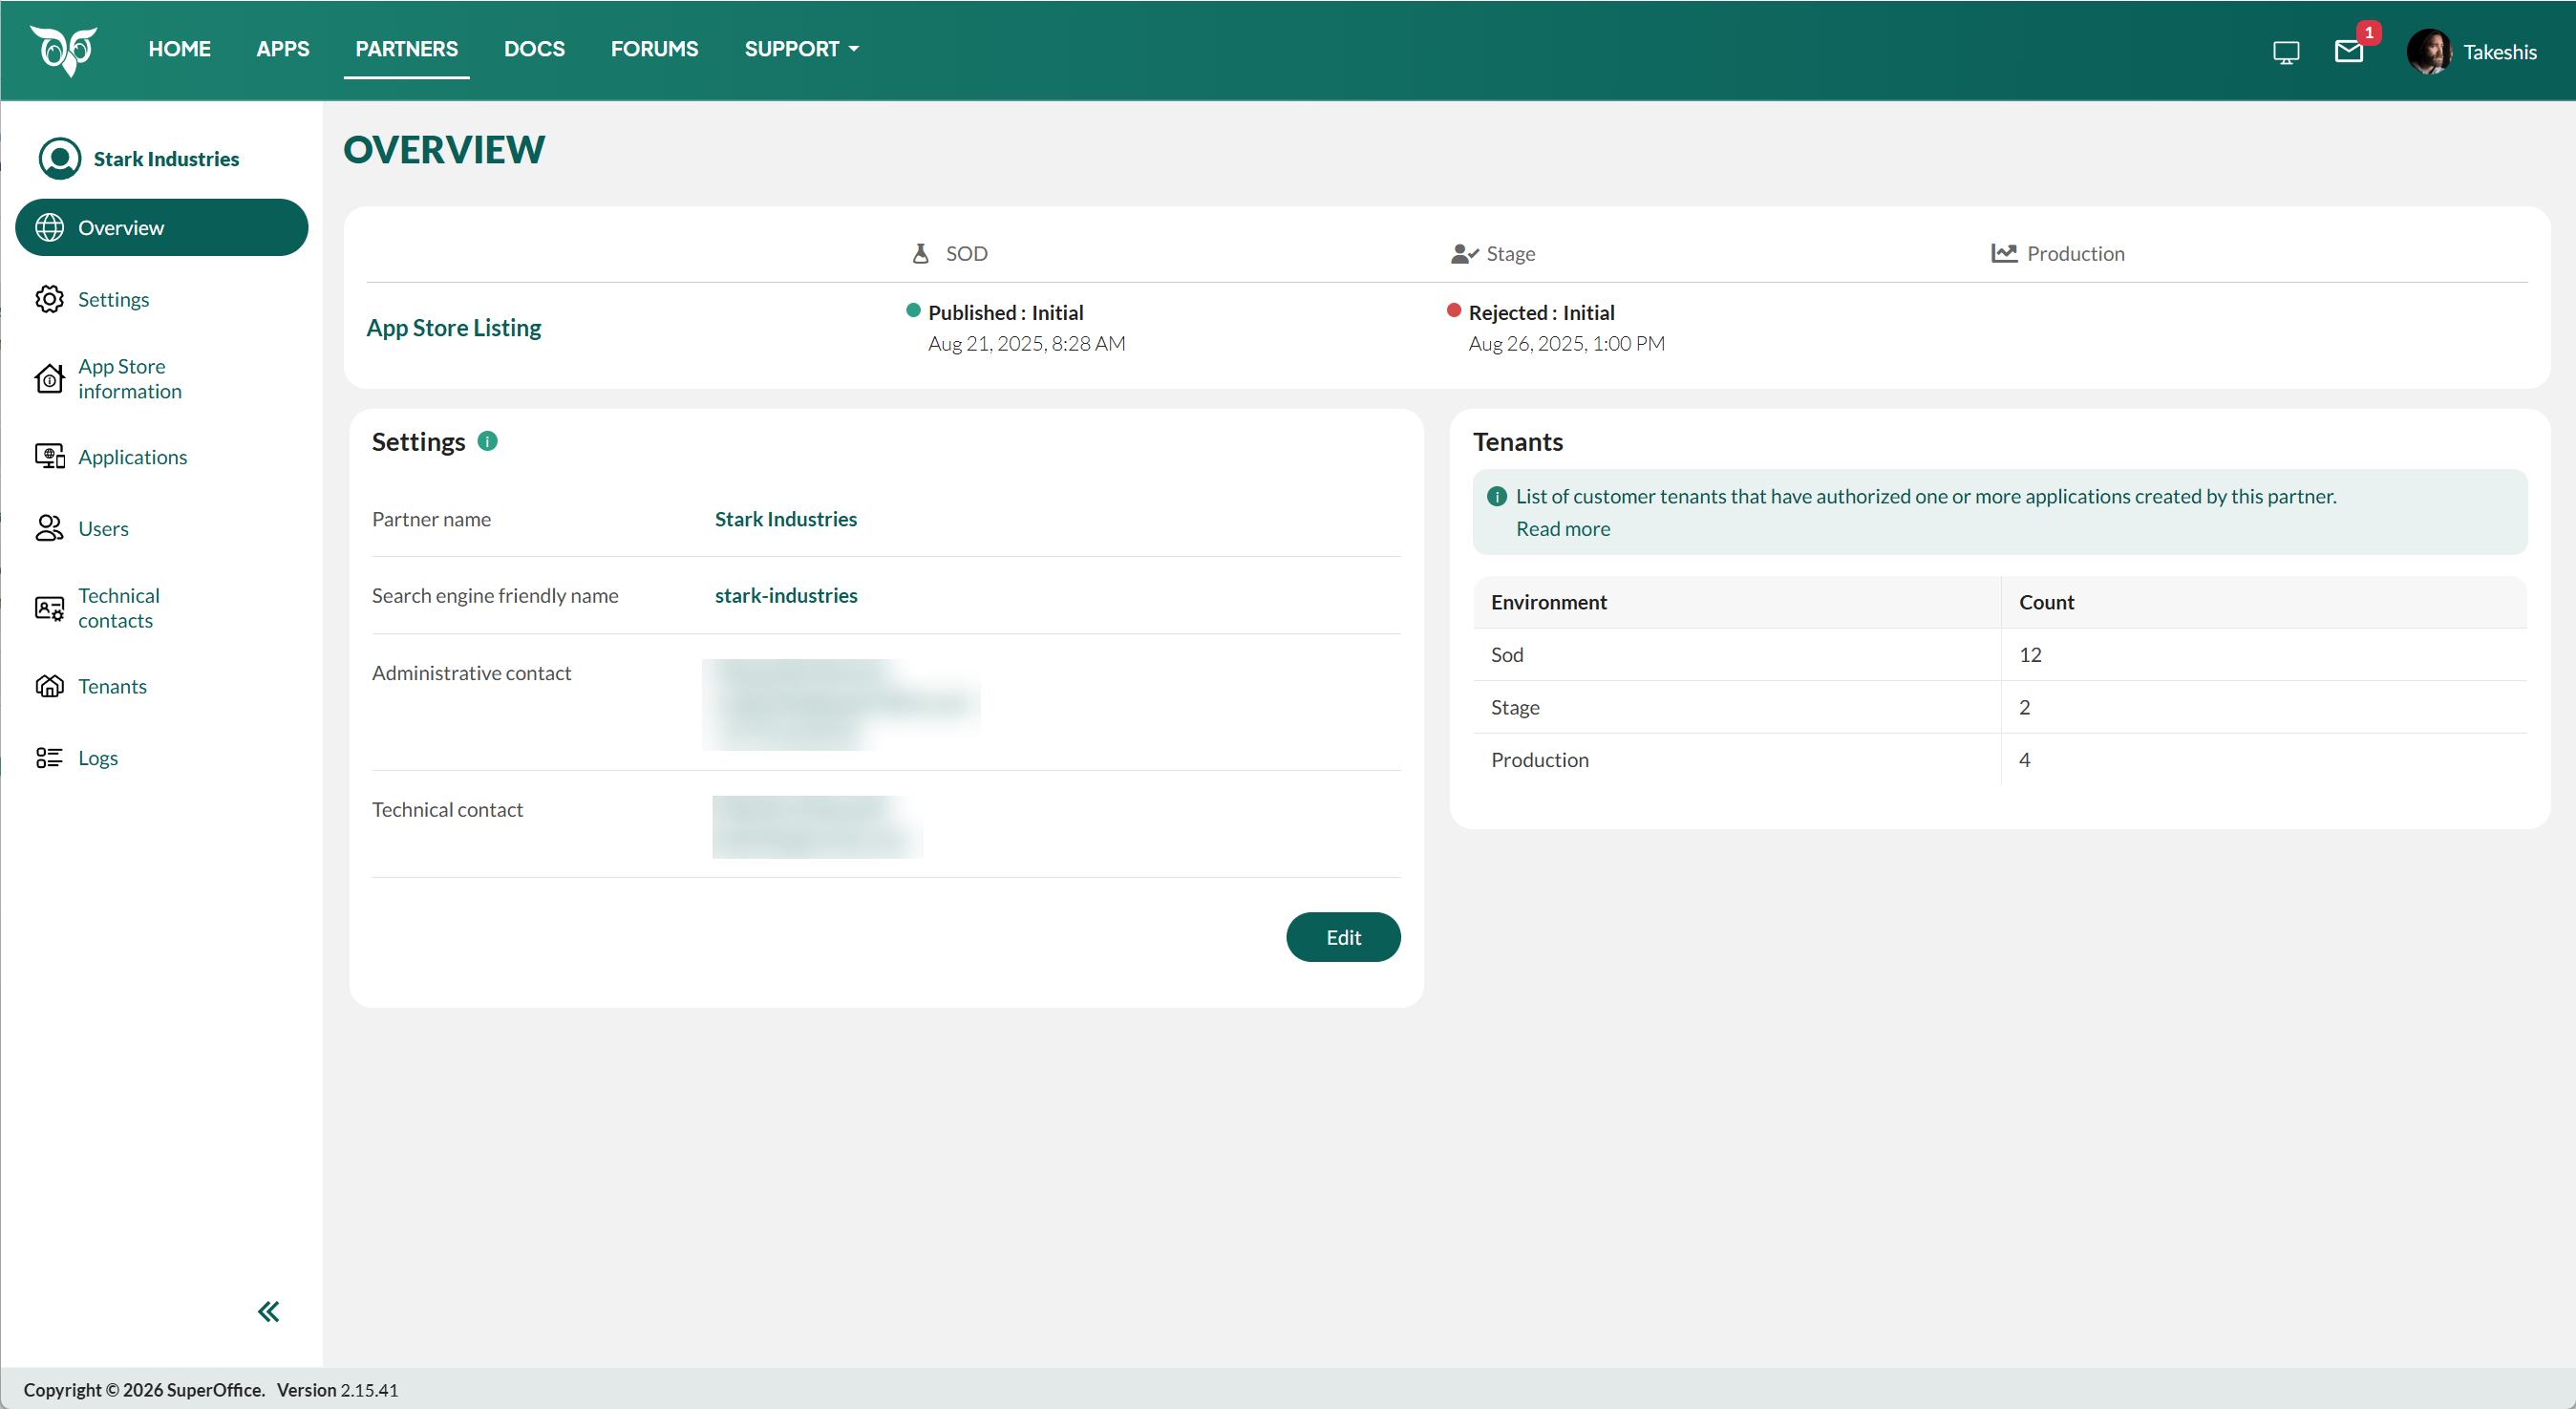Click the Version 2.15.41 footer text
The image size is (2576, 1409).
coord(337,1390)
